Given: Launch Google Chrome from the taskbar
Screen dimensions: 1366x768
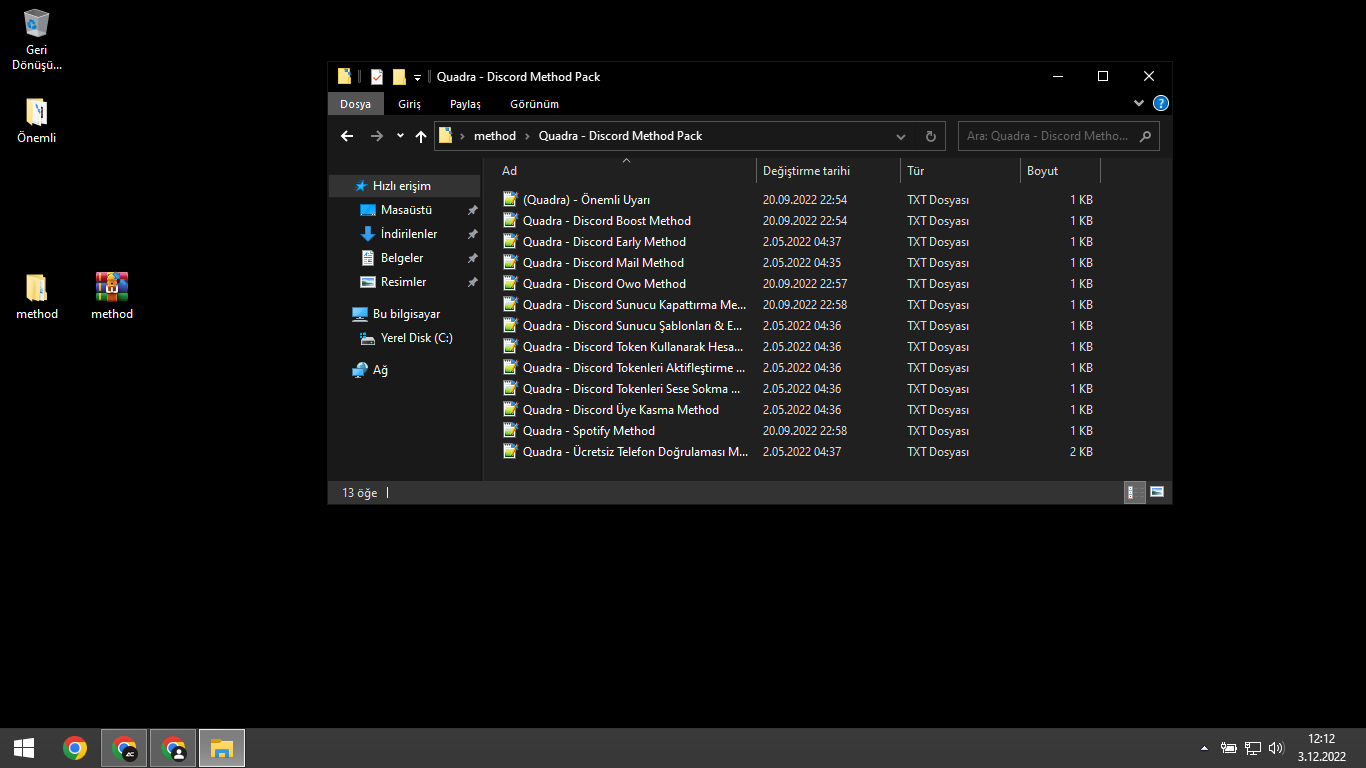Looking at the screenshot, I should pos(74,748).
